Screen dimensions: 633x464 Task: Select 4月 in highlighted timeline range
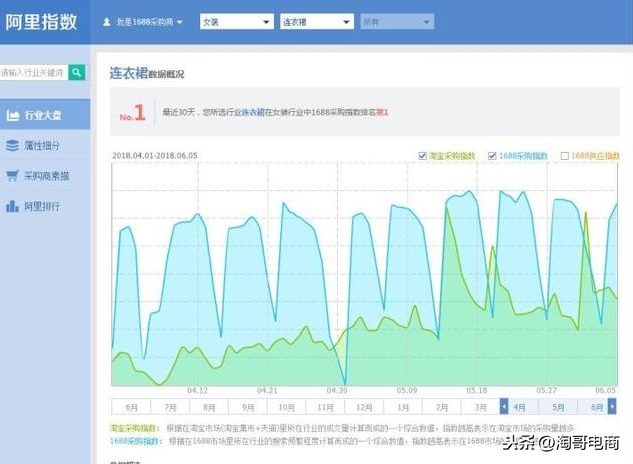point(520,407)
